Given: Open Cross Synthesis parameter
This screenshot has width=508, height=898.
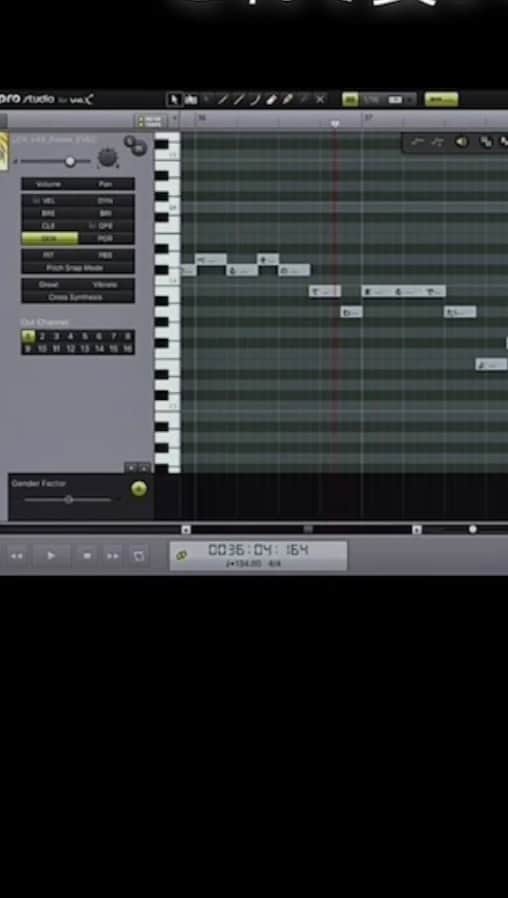Looking at the screenshot, I should 77,297.
